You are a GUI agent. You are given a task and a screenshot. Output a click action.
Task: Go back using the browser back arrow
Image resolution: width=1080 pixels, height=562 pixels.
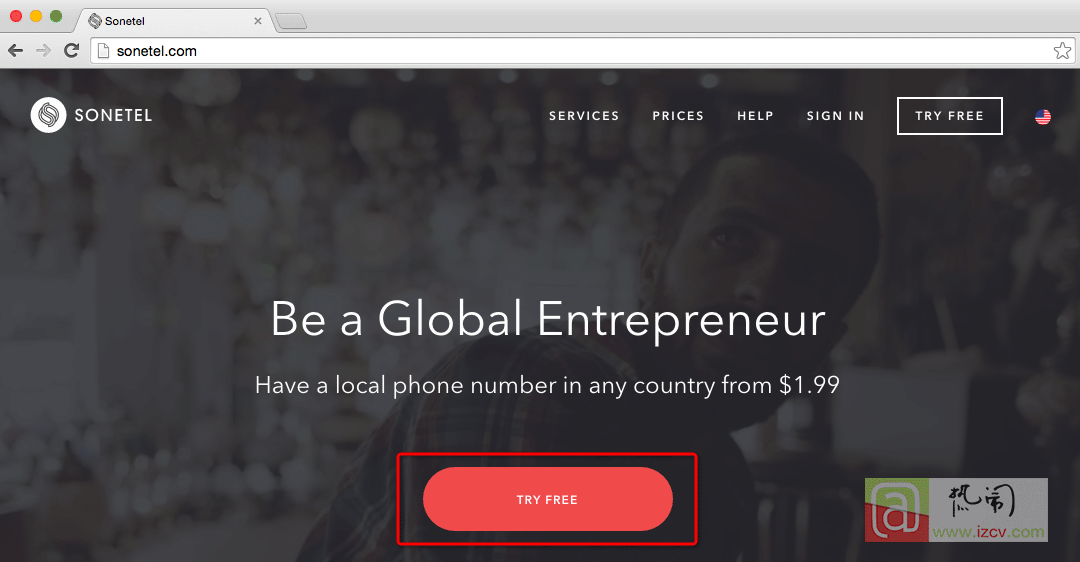(x=16, y=50)
